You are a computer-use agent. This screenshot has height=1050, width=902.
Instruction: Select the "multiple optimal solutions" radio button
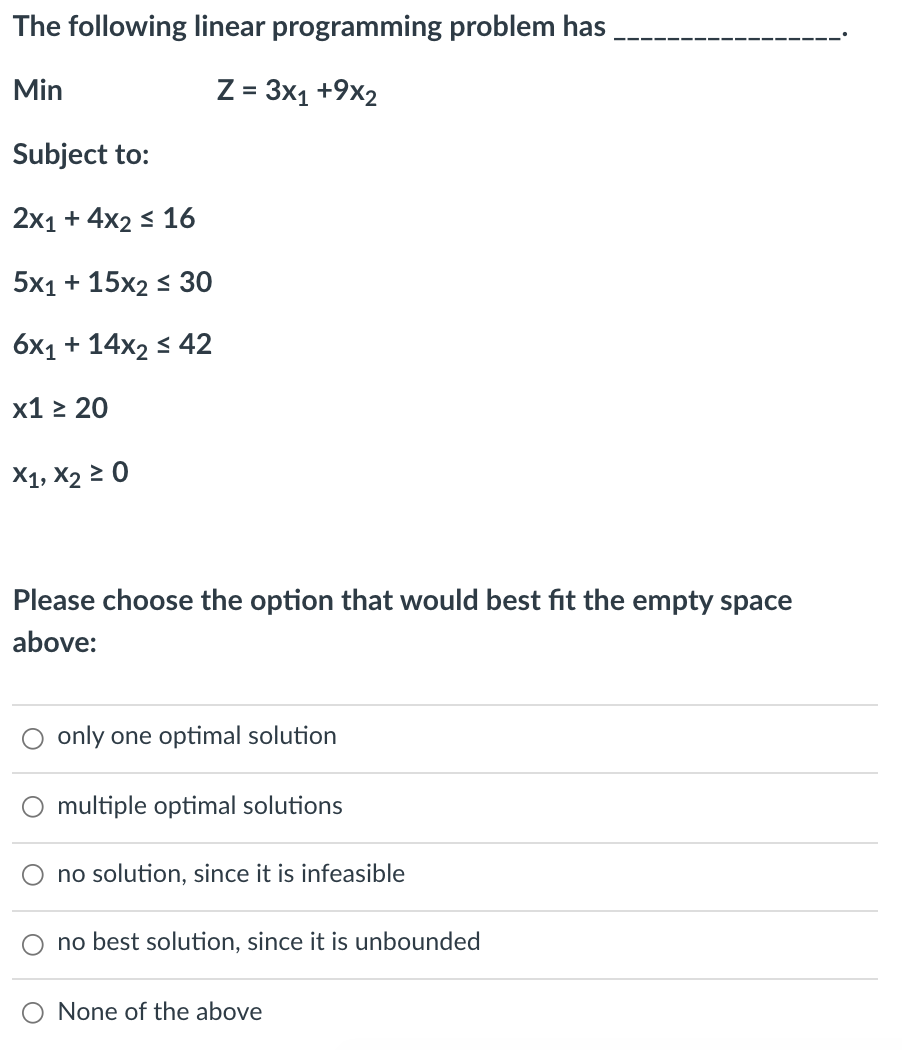(x=33, y=806)
